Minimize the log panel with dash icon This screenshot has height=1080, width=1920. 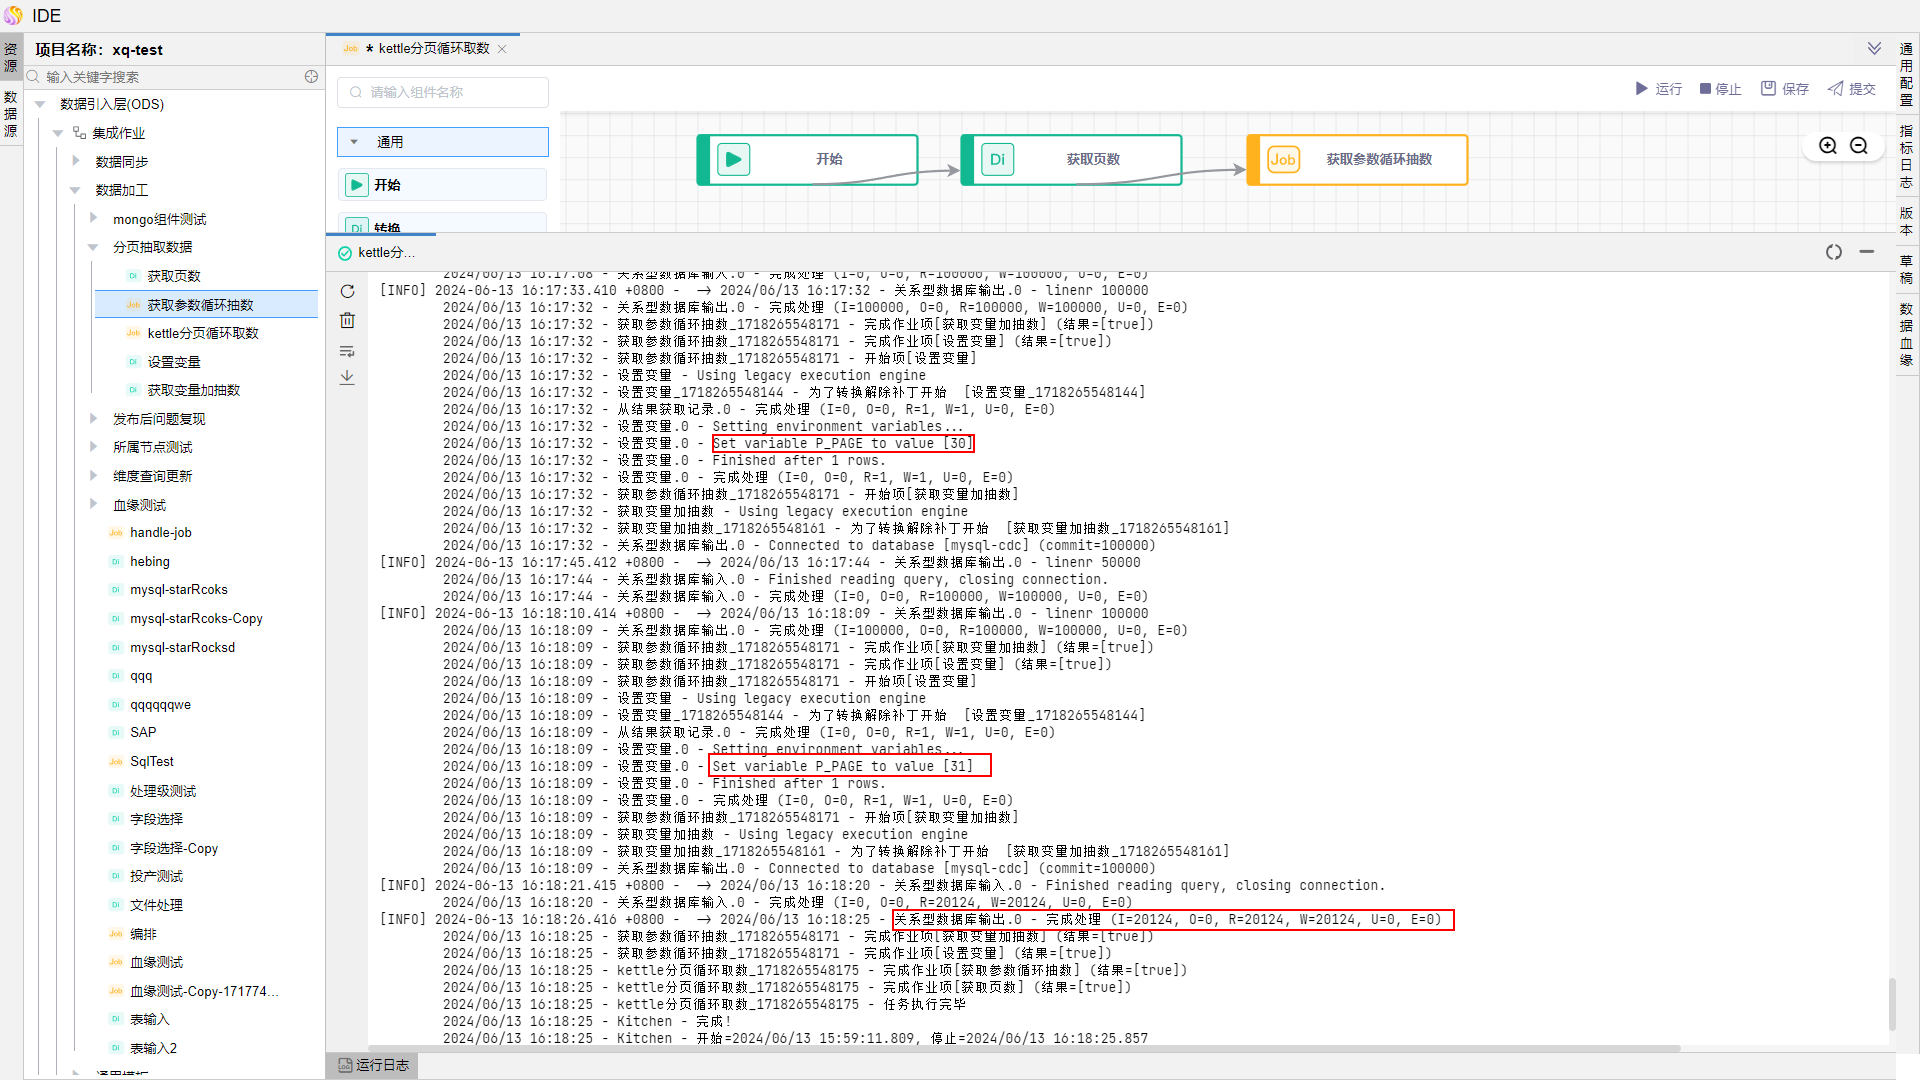1866,252
